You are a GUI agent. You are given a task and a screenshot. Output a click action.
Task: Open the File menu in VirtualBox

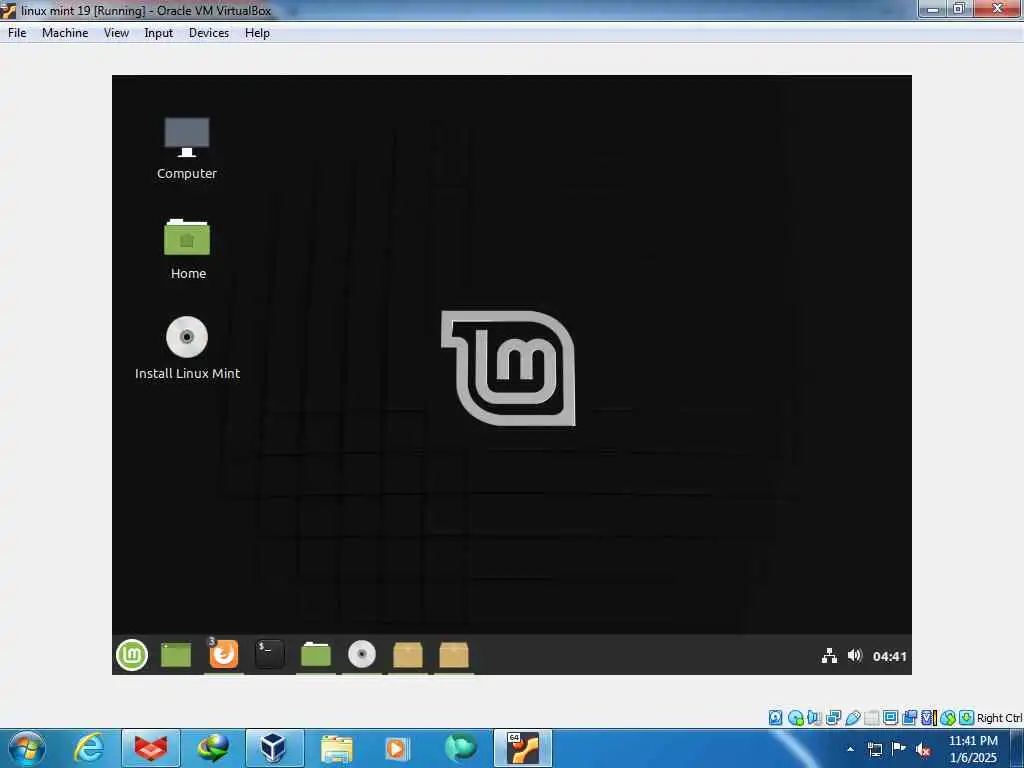17,33
